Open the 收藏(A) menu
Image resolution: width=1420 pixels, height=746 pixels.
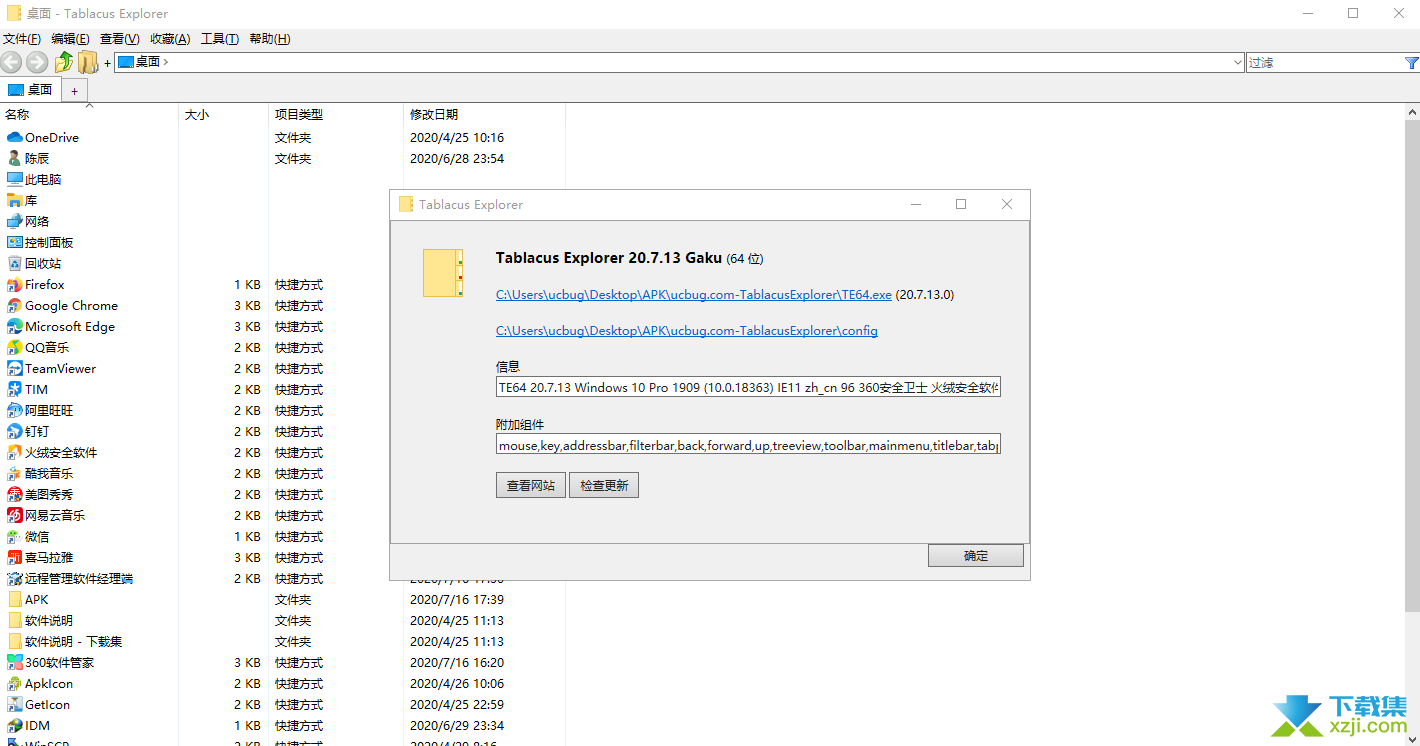point(170,39)
